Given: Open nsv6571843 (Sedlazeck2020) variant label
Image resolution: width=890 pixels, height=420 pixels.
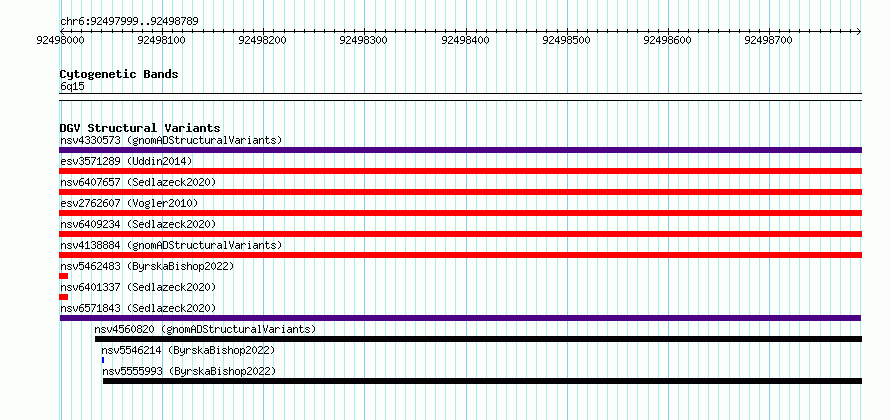Looking at the screenshot, I should click(x=138, y=308).
